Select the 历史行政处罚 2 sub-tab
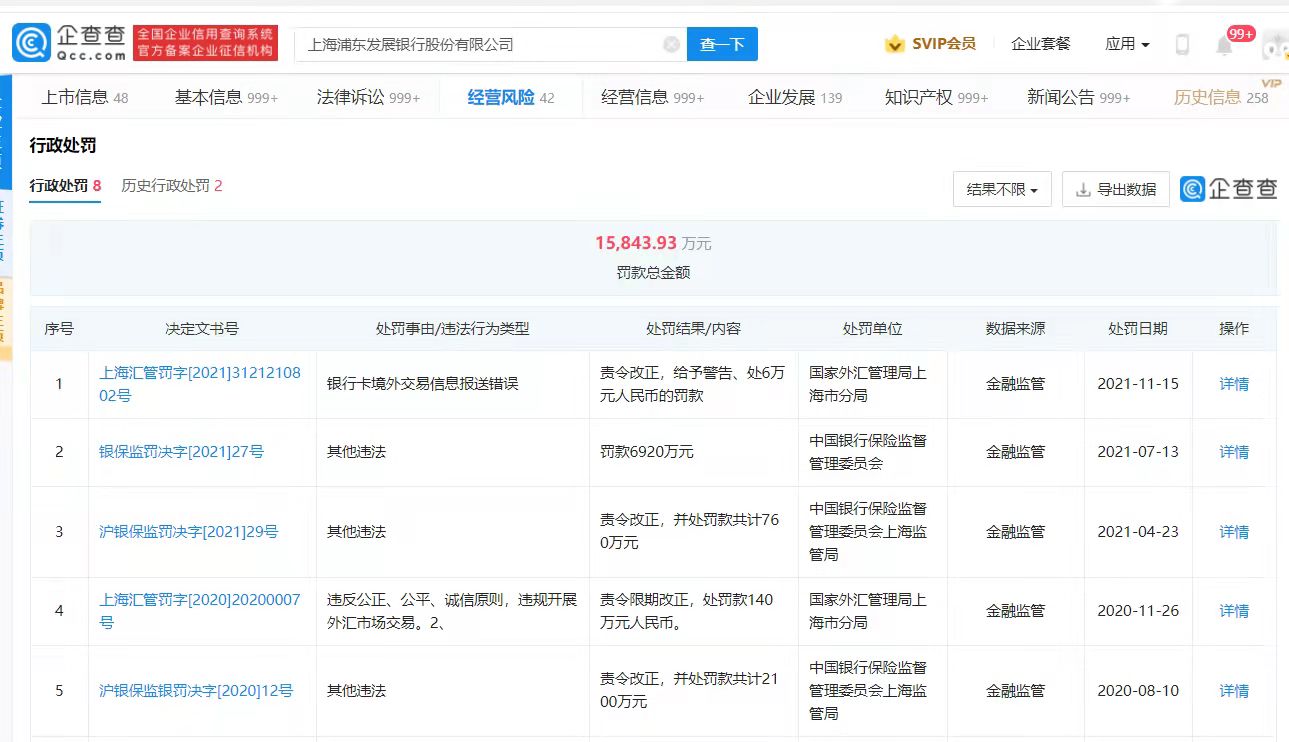The image size is (1289, 742). pos(172,186)
